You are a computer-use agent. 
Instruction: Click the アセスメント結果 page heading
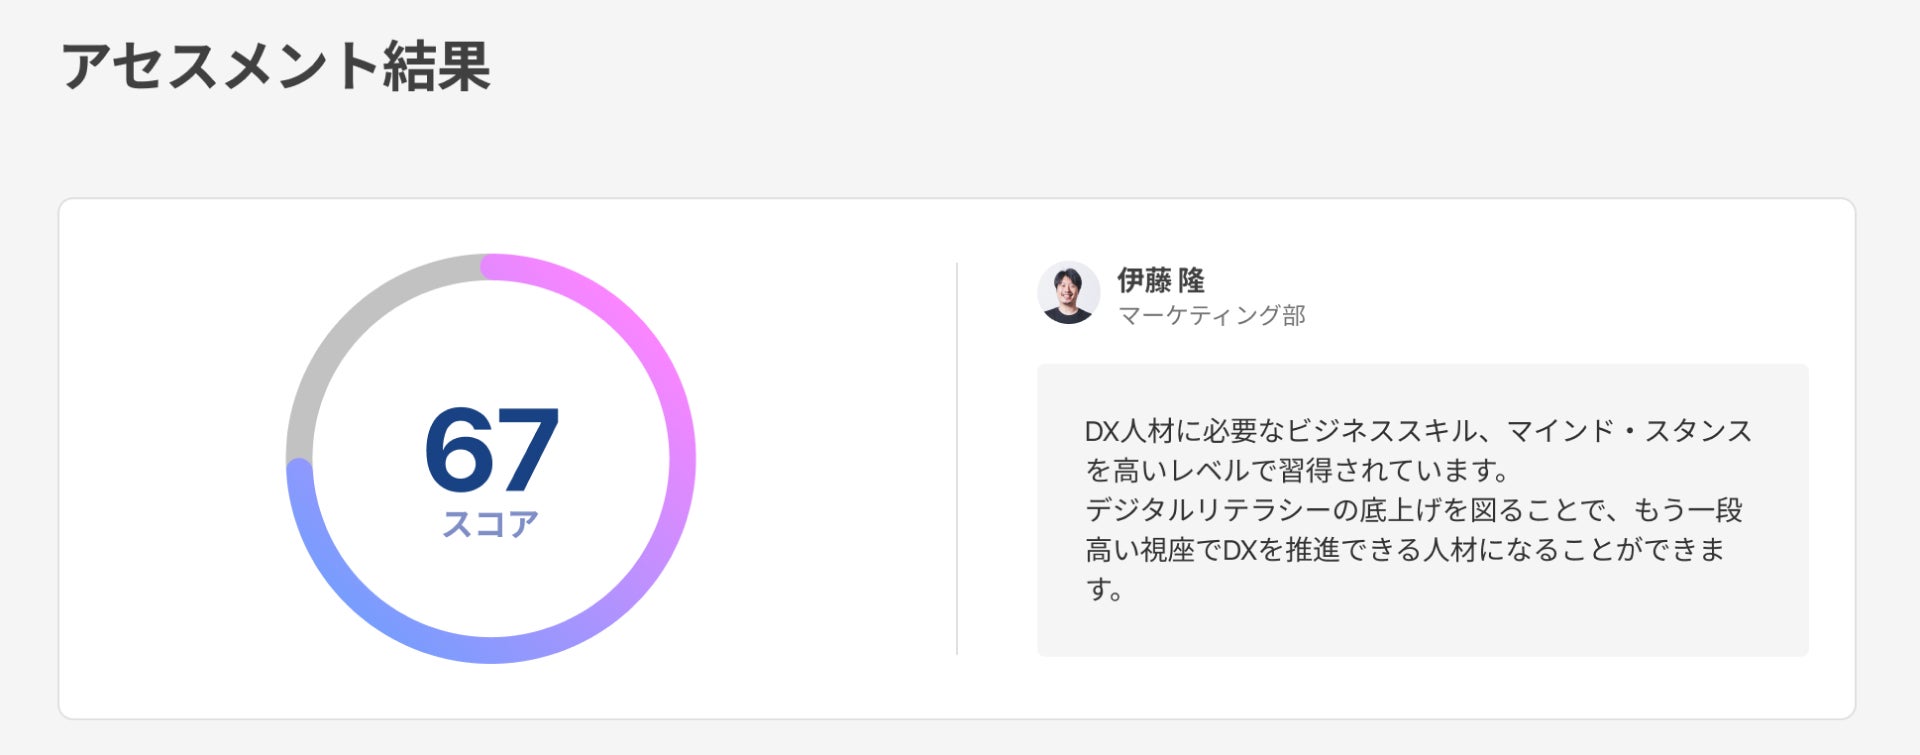click(x=276, y=67)
